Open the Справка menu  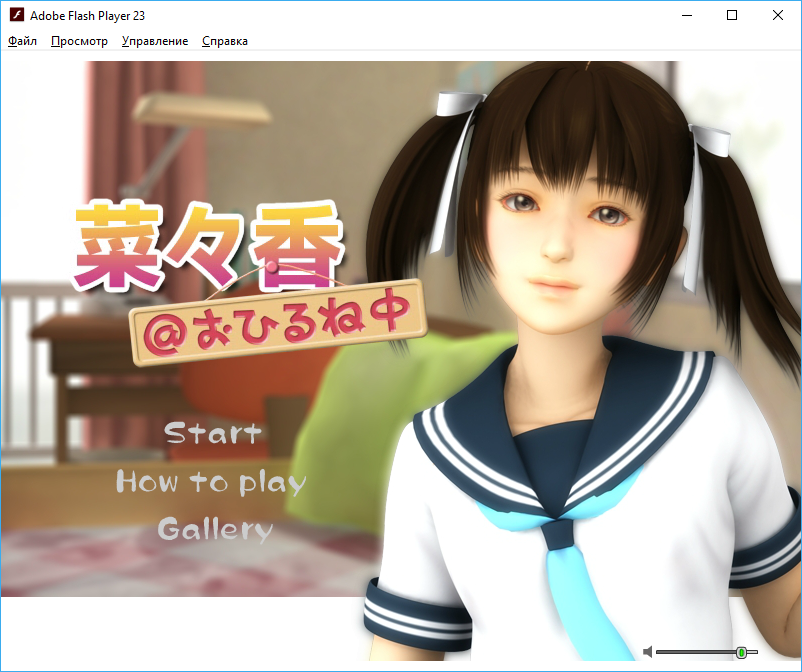(224, 41)
